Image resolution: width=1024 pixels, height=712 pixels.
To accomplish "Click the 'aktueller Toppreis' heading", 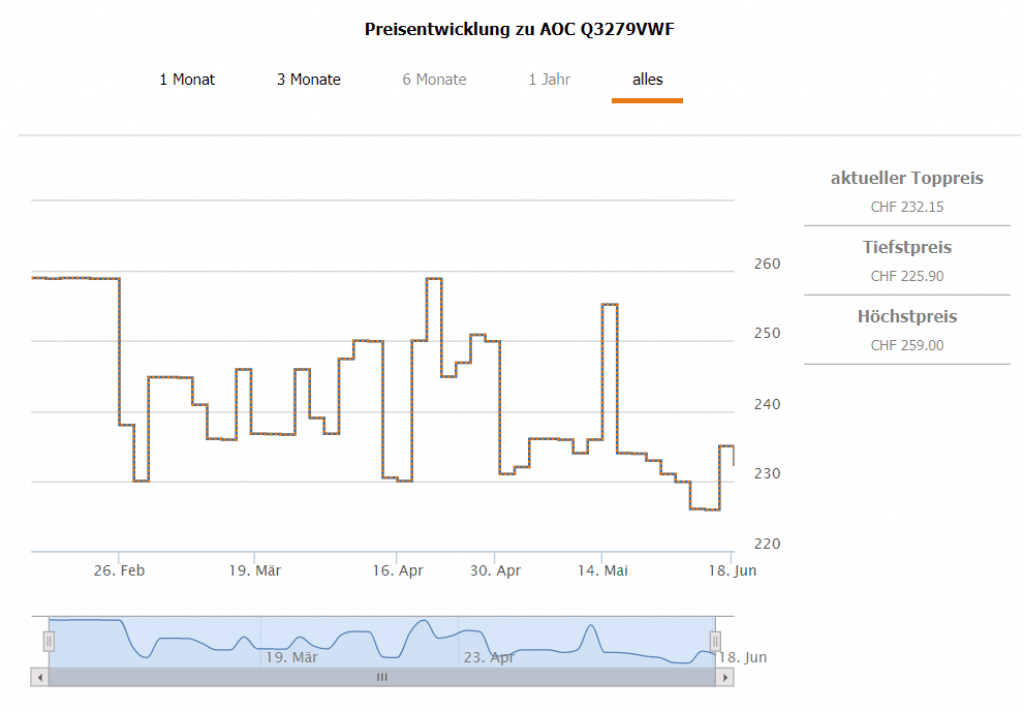I will [907, 178].
